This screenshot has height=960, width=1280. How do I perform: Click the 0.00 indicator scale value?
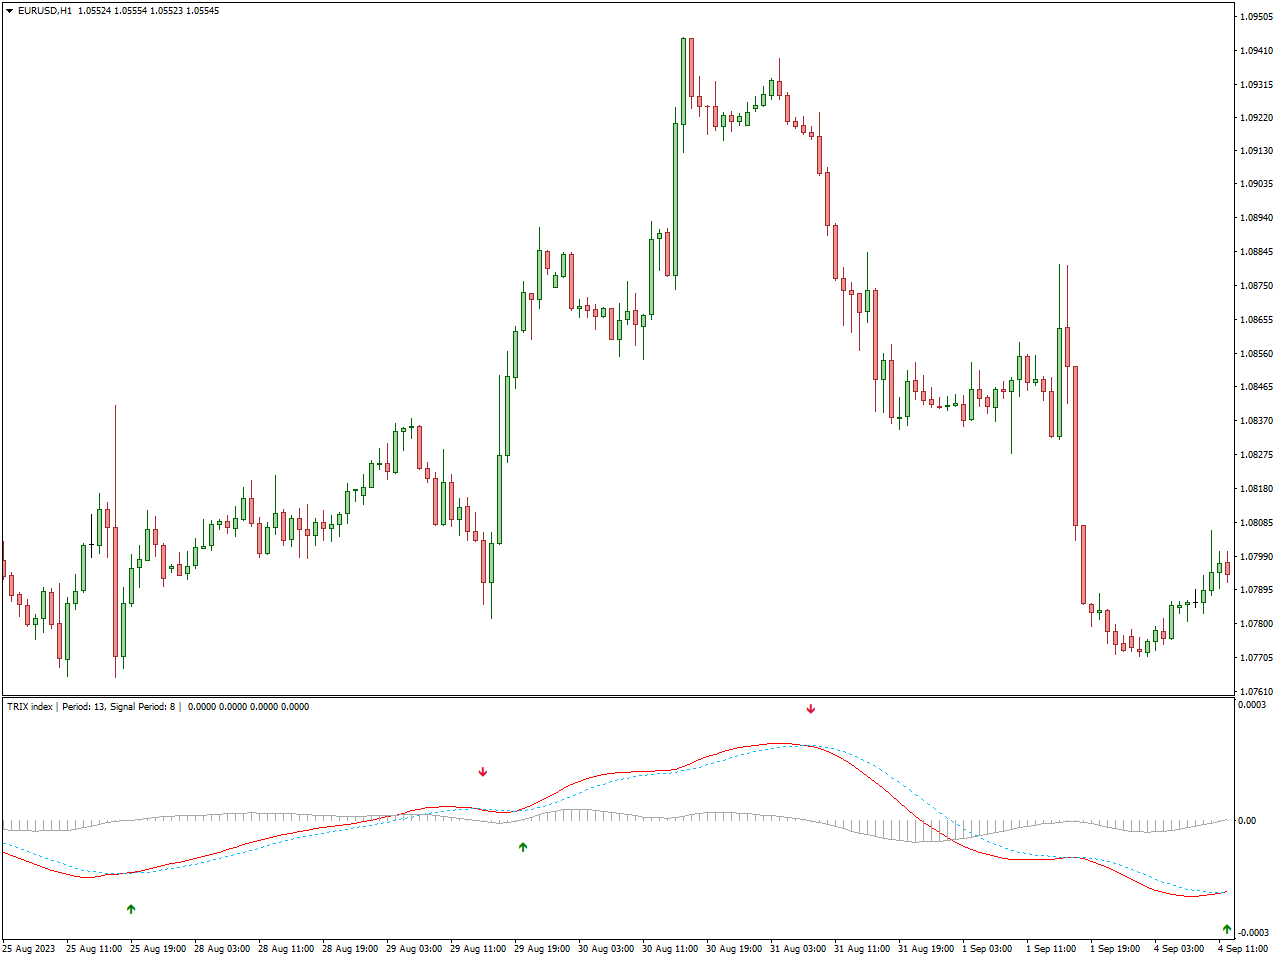click(x=1247, y=821)
